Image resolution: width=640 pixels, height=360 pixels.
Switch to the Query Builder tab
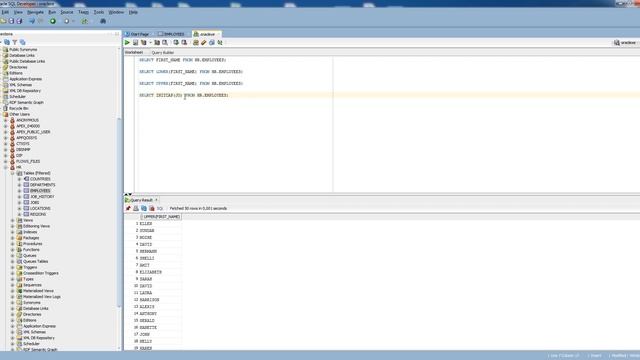pyautogui.click(x=163, y=53)
